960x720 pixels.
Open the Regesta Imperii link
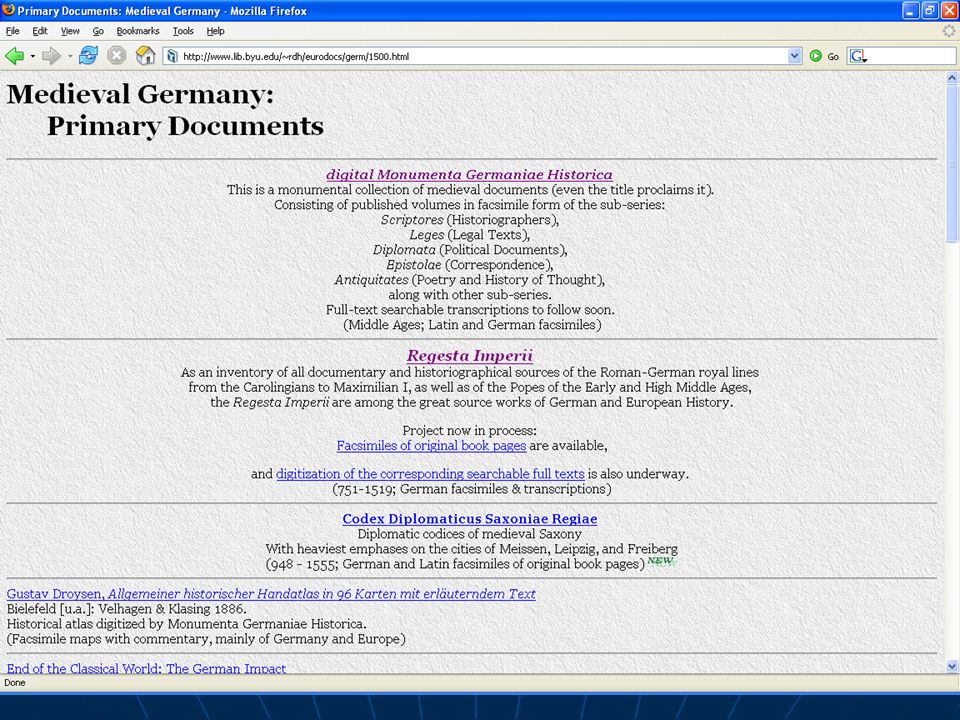[x=470, y=356]
